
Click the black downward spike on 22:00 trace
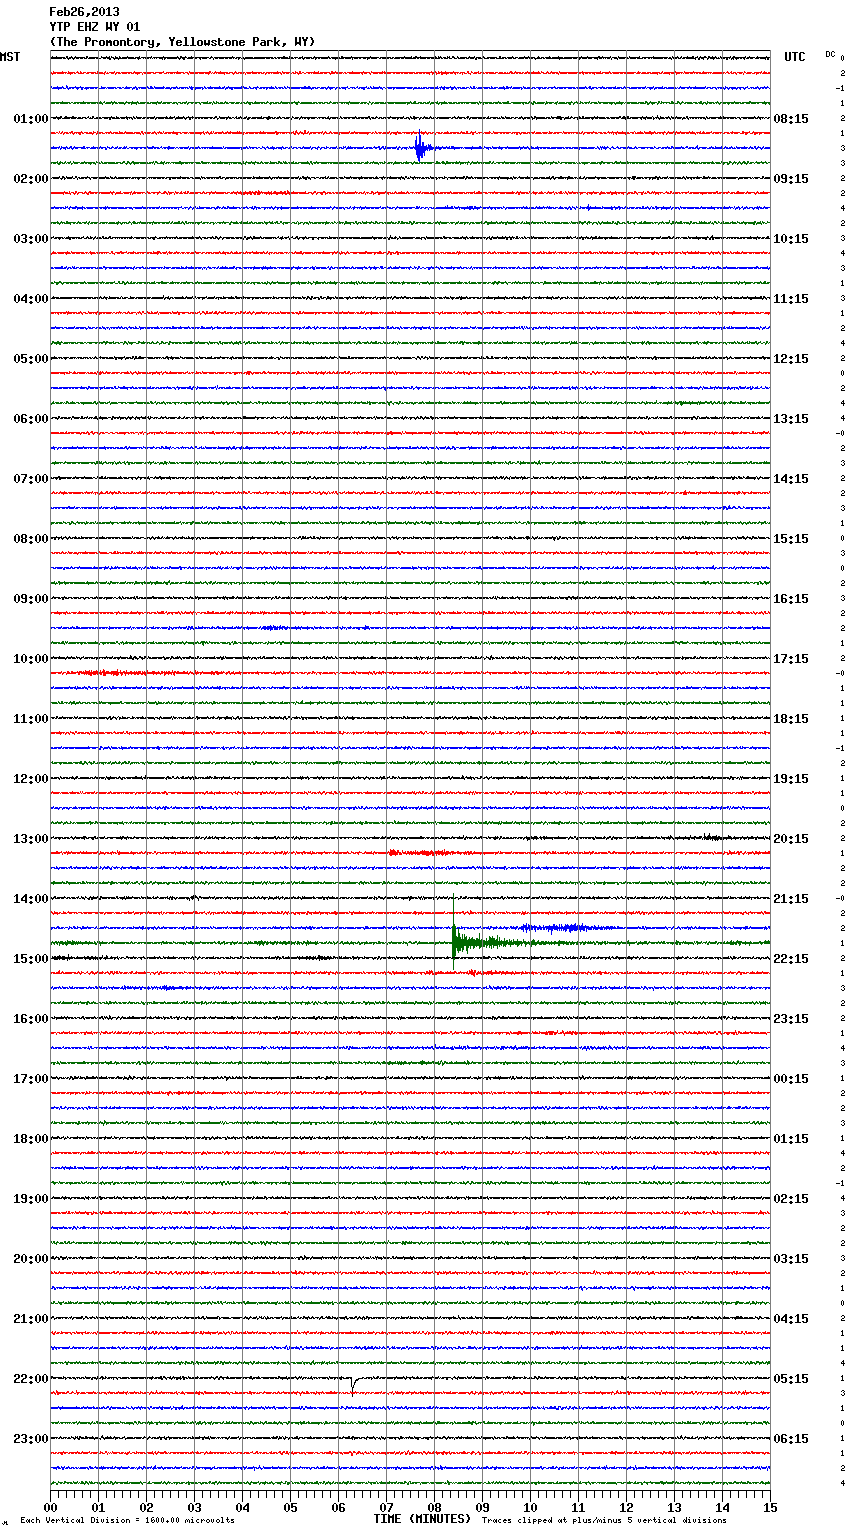[x=353, y=1385]
